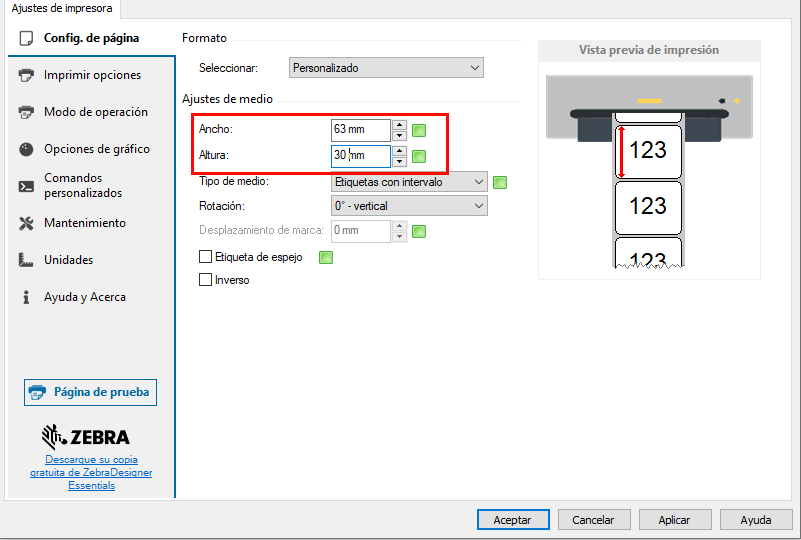Click the Mantenimiento tools icon

click(26, 223)
